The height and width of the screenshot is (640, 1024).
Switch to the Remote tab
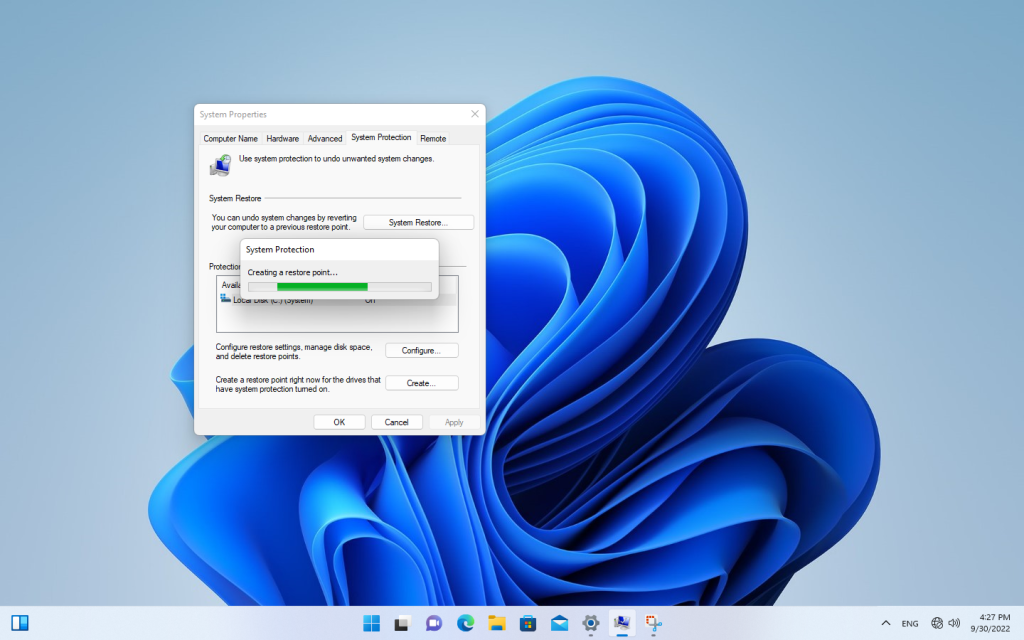[432, 138]
